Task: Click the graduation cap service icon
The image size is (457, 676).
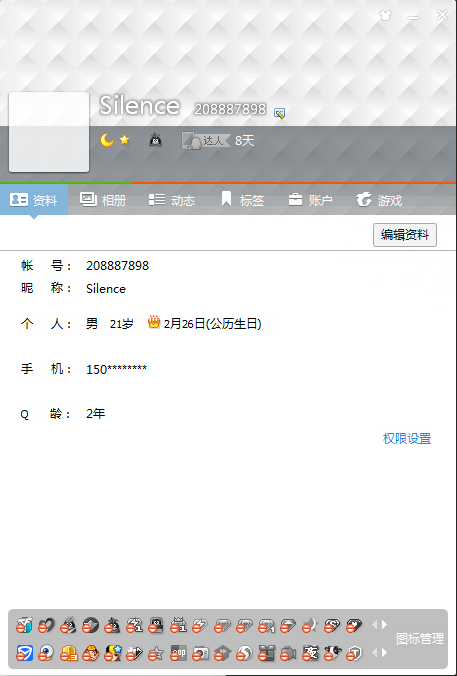Action: tap(222, 653)
